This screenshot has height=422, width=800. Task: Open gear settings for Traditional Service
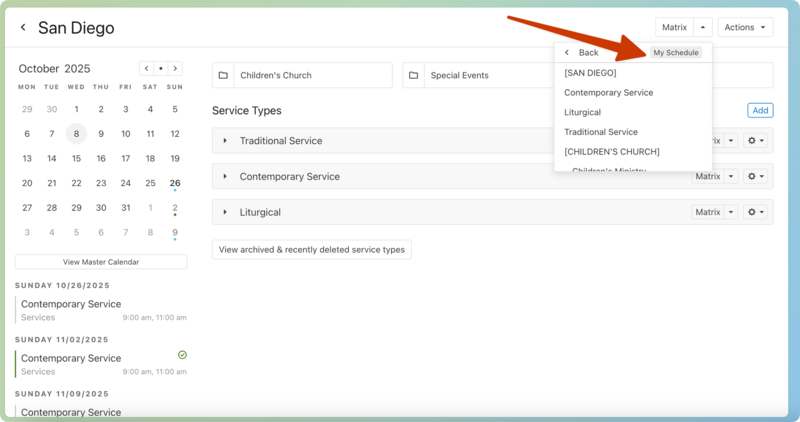[x=756, y=141]
